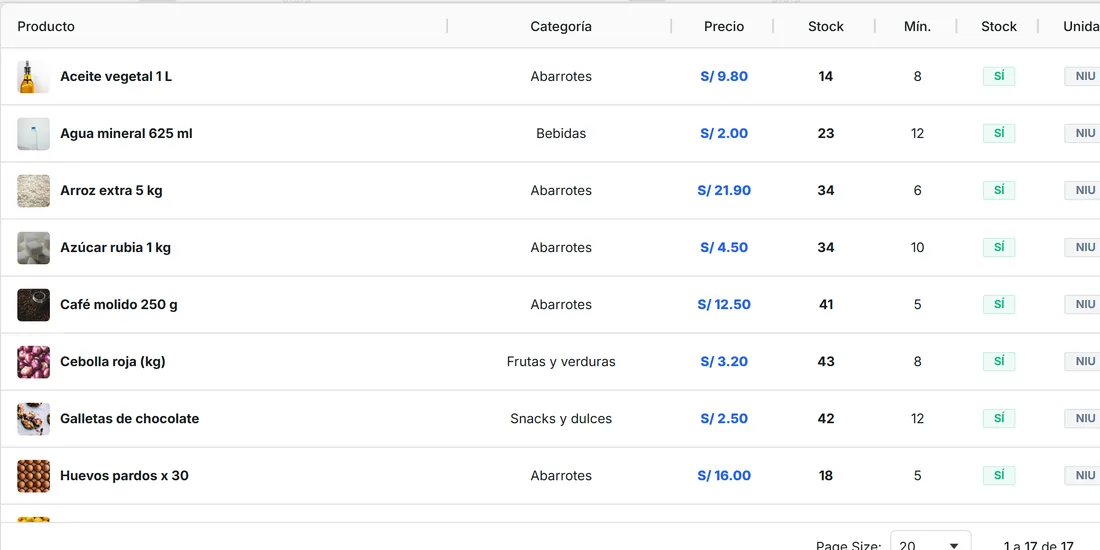Click the Bebidas category cell
Image resolution: width=1100 pixels, height=550 pixels.
(x=561, y=133)
